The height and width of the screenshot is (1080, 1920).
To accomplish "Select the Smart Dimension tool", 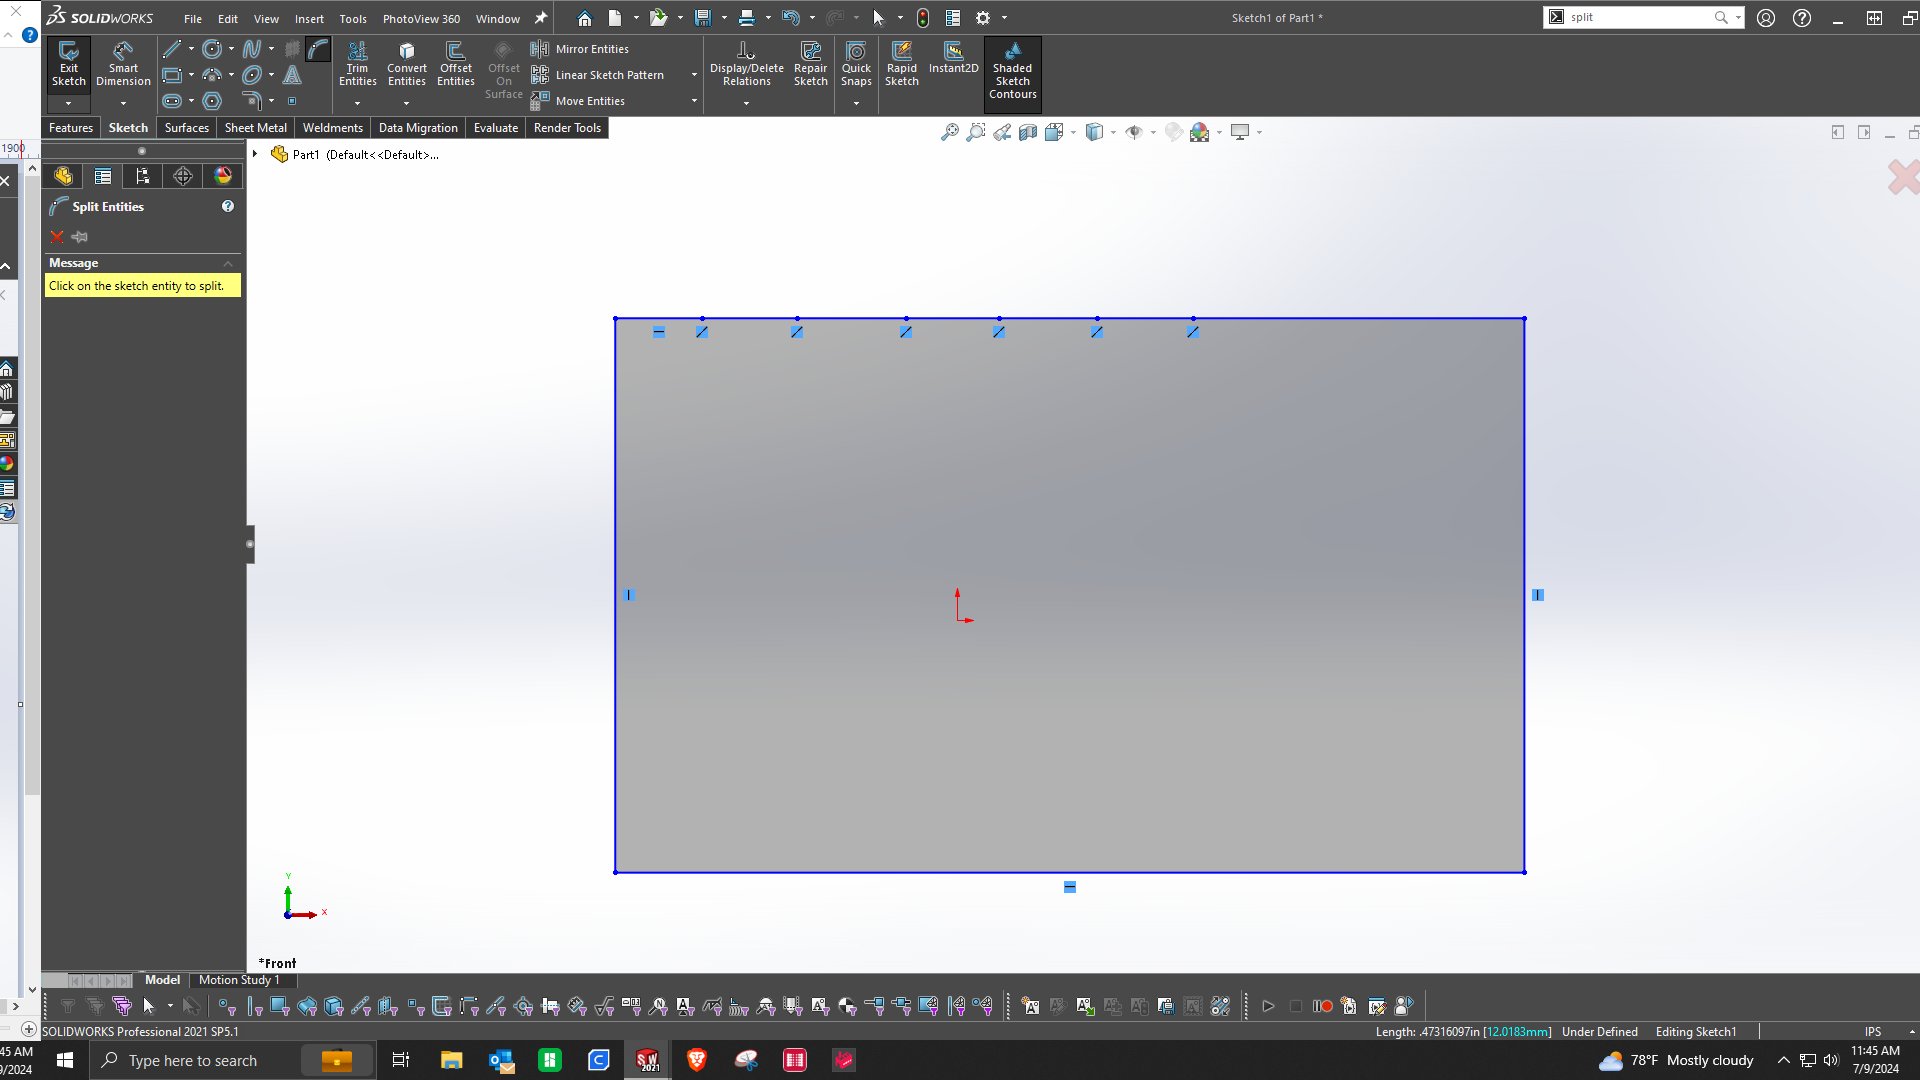I will point(123,63).
